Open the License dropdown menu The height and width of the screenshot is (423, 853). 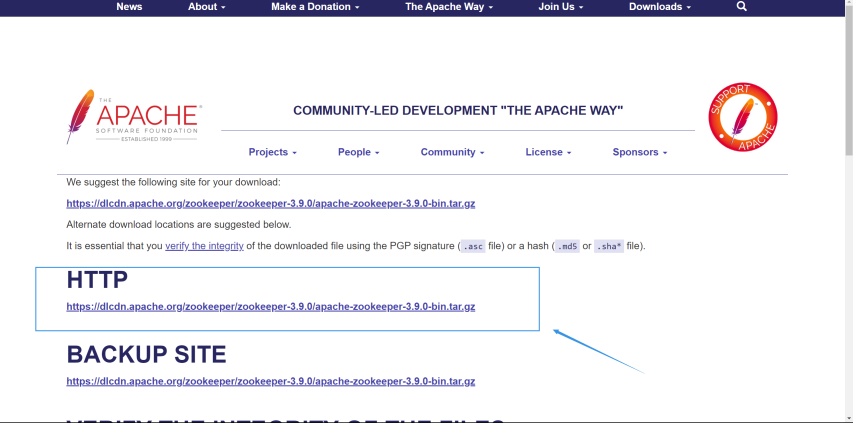pos(548,152)
